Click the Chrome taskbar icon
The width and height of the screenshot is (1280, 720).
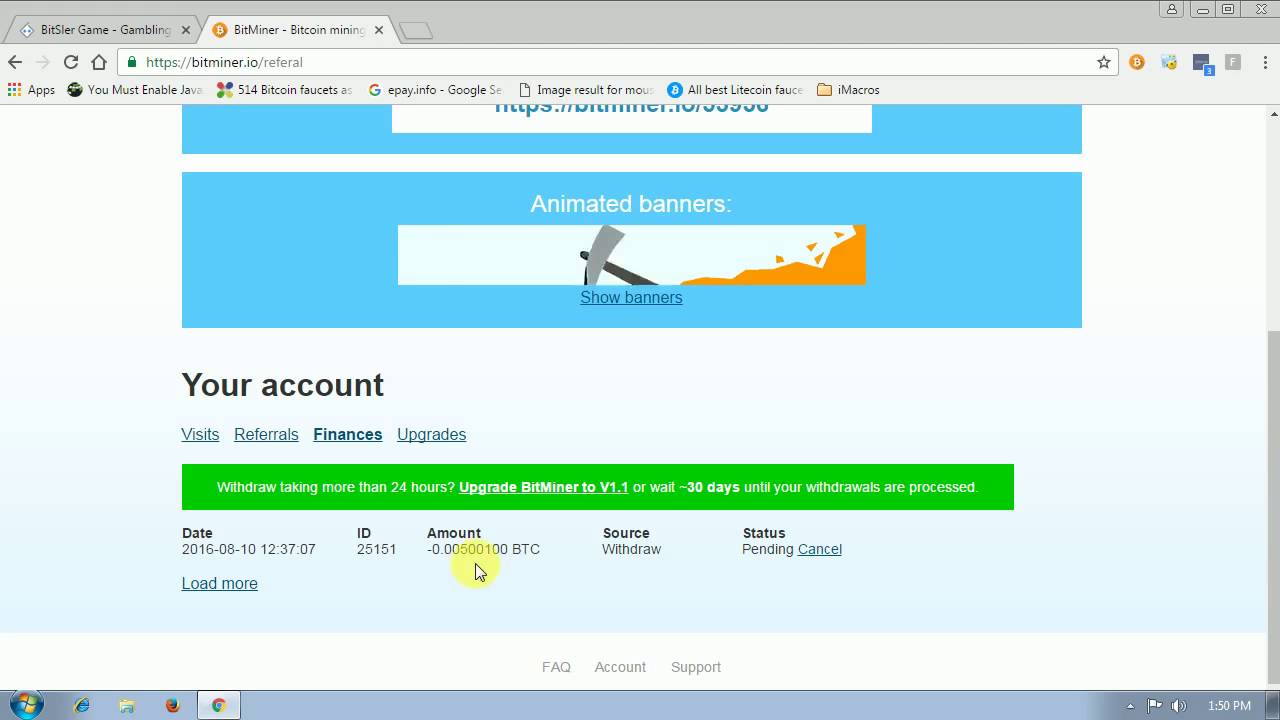click(218, 705)
